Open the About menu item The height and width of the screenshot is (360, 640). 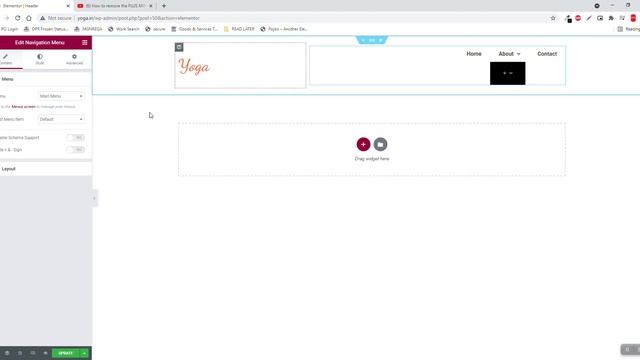(x=506, y=54)
